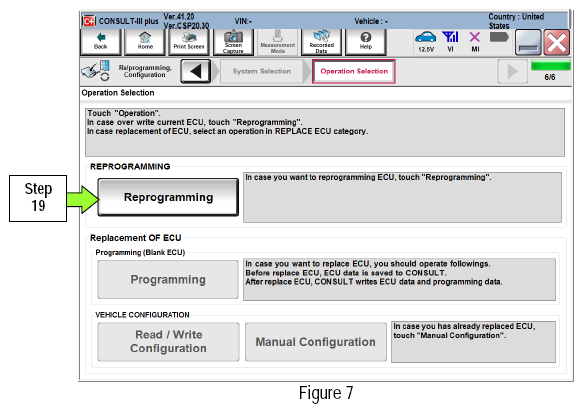
Task: Open Recorded Data icon
Action: click(x=322, y=42)
